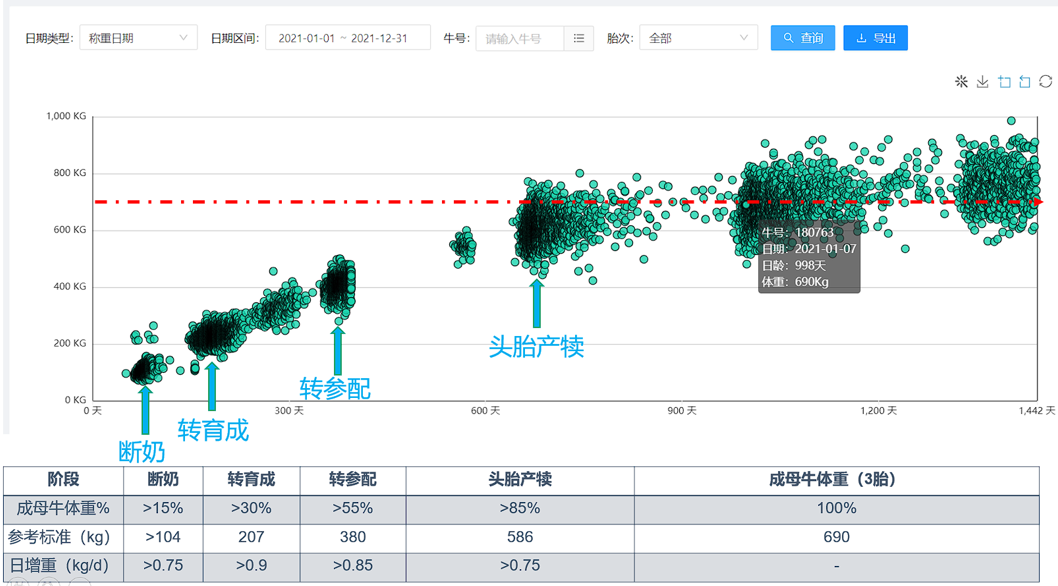1058x586 pixels.
Task: Open the cattle number list picker icon
Action: click(578, 37)
